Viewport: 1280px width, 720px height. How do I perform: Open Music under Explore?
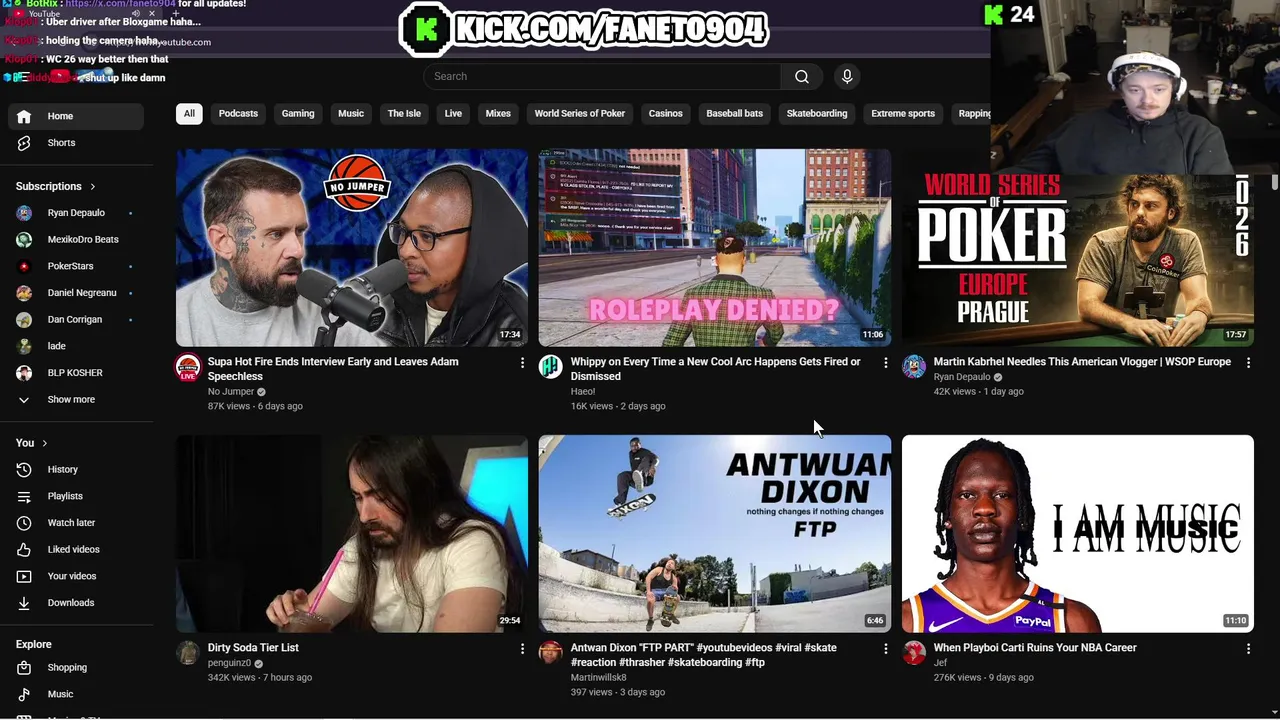[x=76, y=694]
